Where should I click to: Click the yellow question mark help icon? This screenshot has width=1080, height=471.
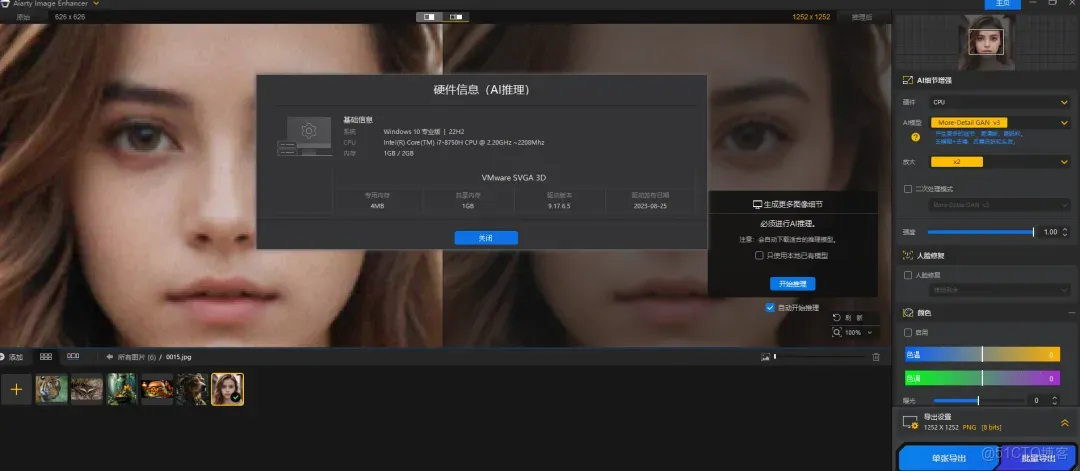tap(915, 137)
